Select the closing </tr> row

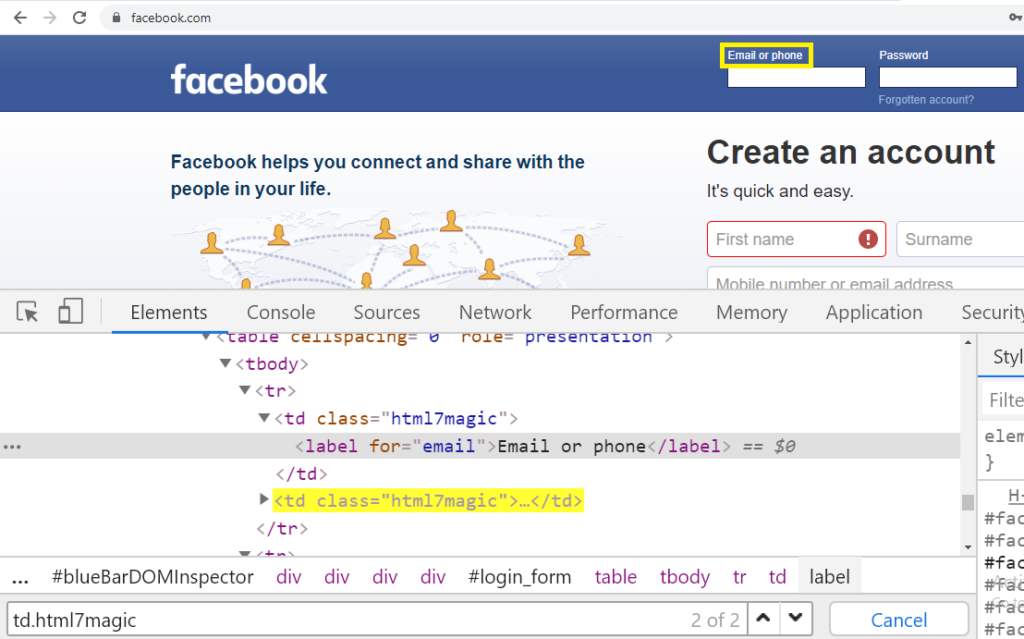(x=281, y=528)
